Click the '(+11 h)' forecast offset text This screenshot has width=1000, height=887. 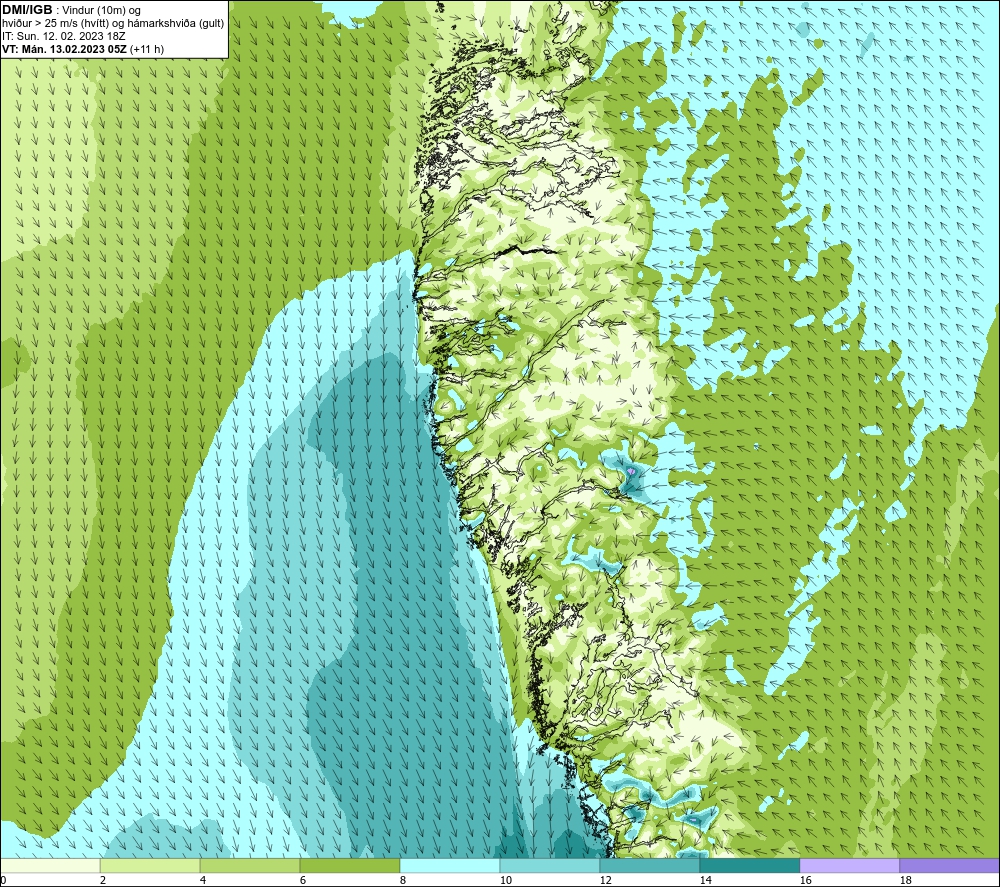(x=147, y=49)
